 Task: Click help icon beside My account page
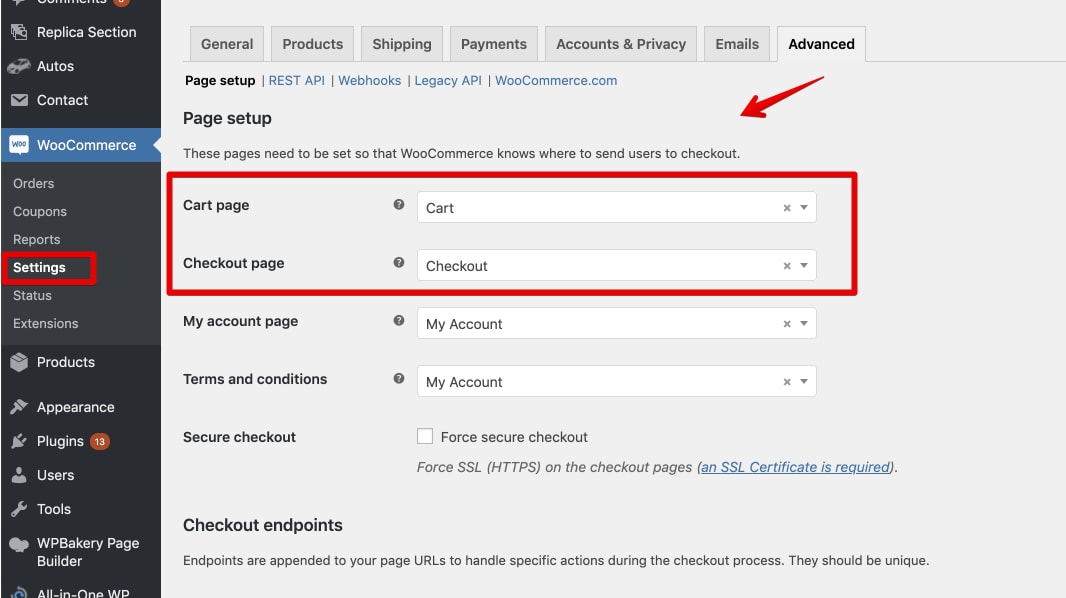pos(399,320)
